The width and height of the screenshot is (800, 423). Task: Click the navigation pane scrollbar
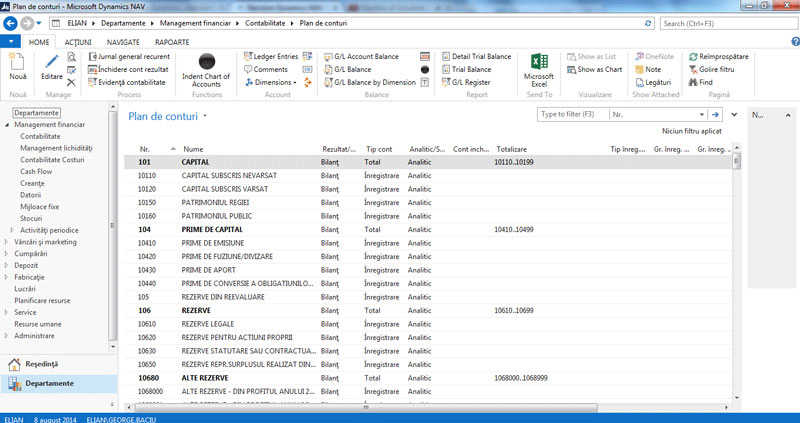coord(113,227)
